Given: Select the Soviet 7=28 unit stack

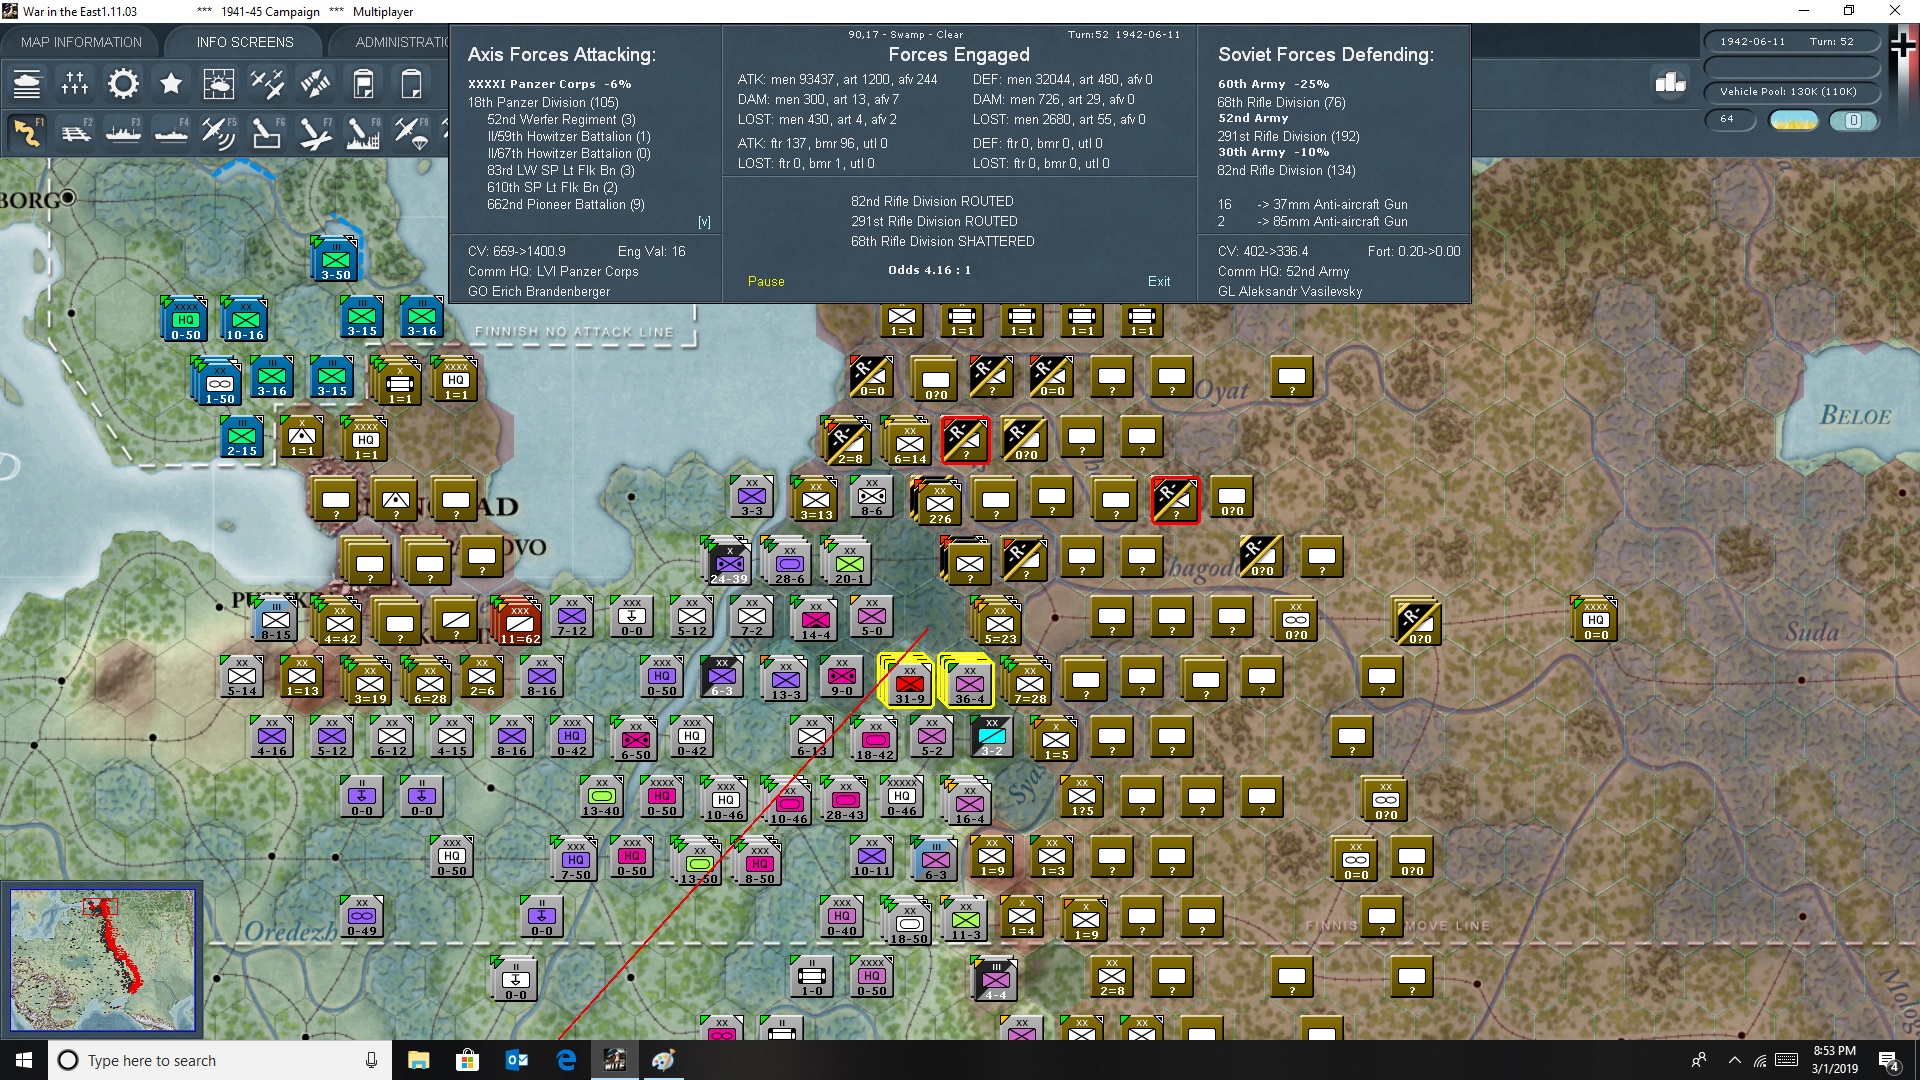Looking at the screenshot, I should tap(1029, 682).
